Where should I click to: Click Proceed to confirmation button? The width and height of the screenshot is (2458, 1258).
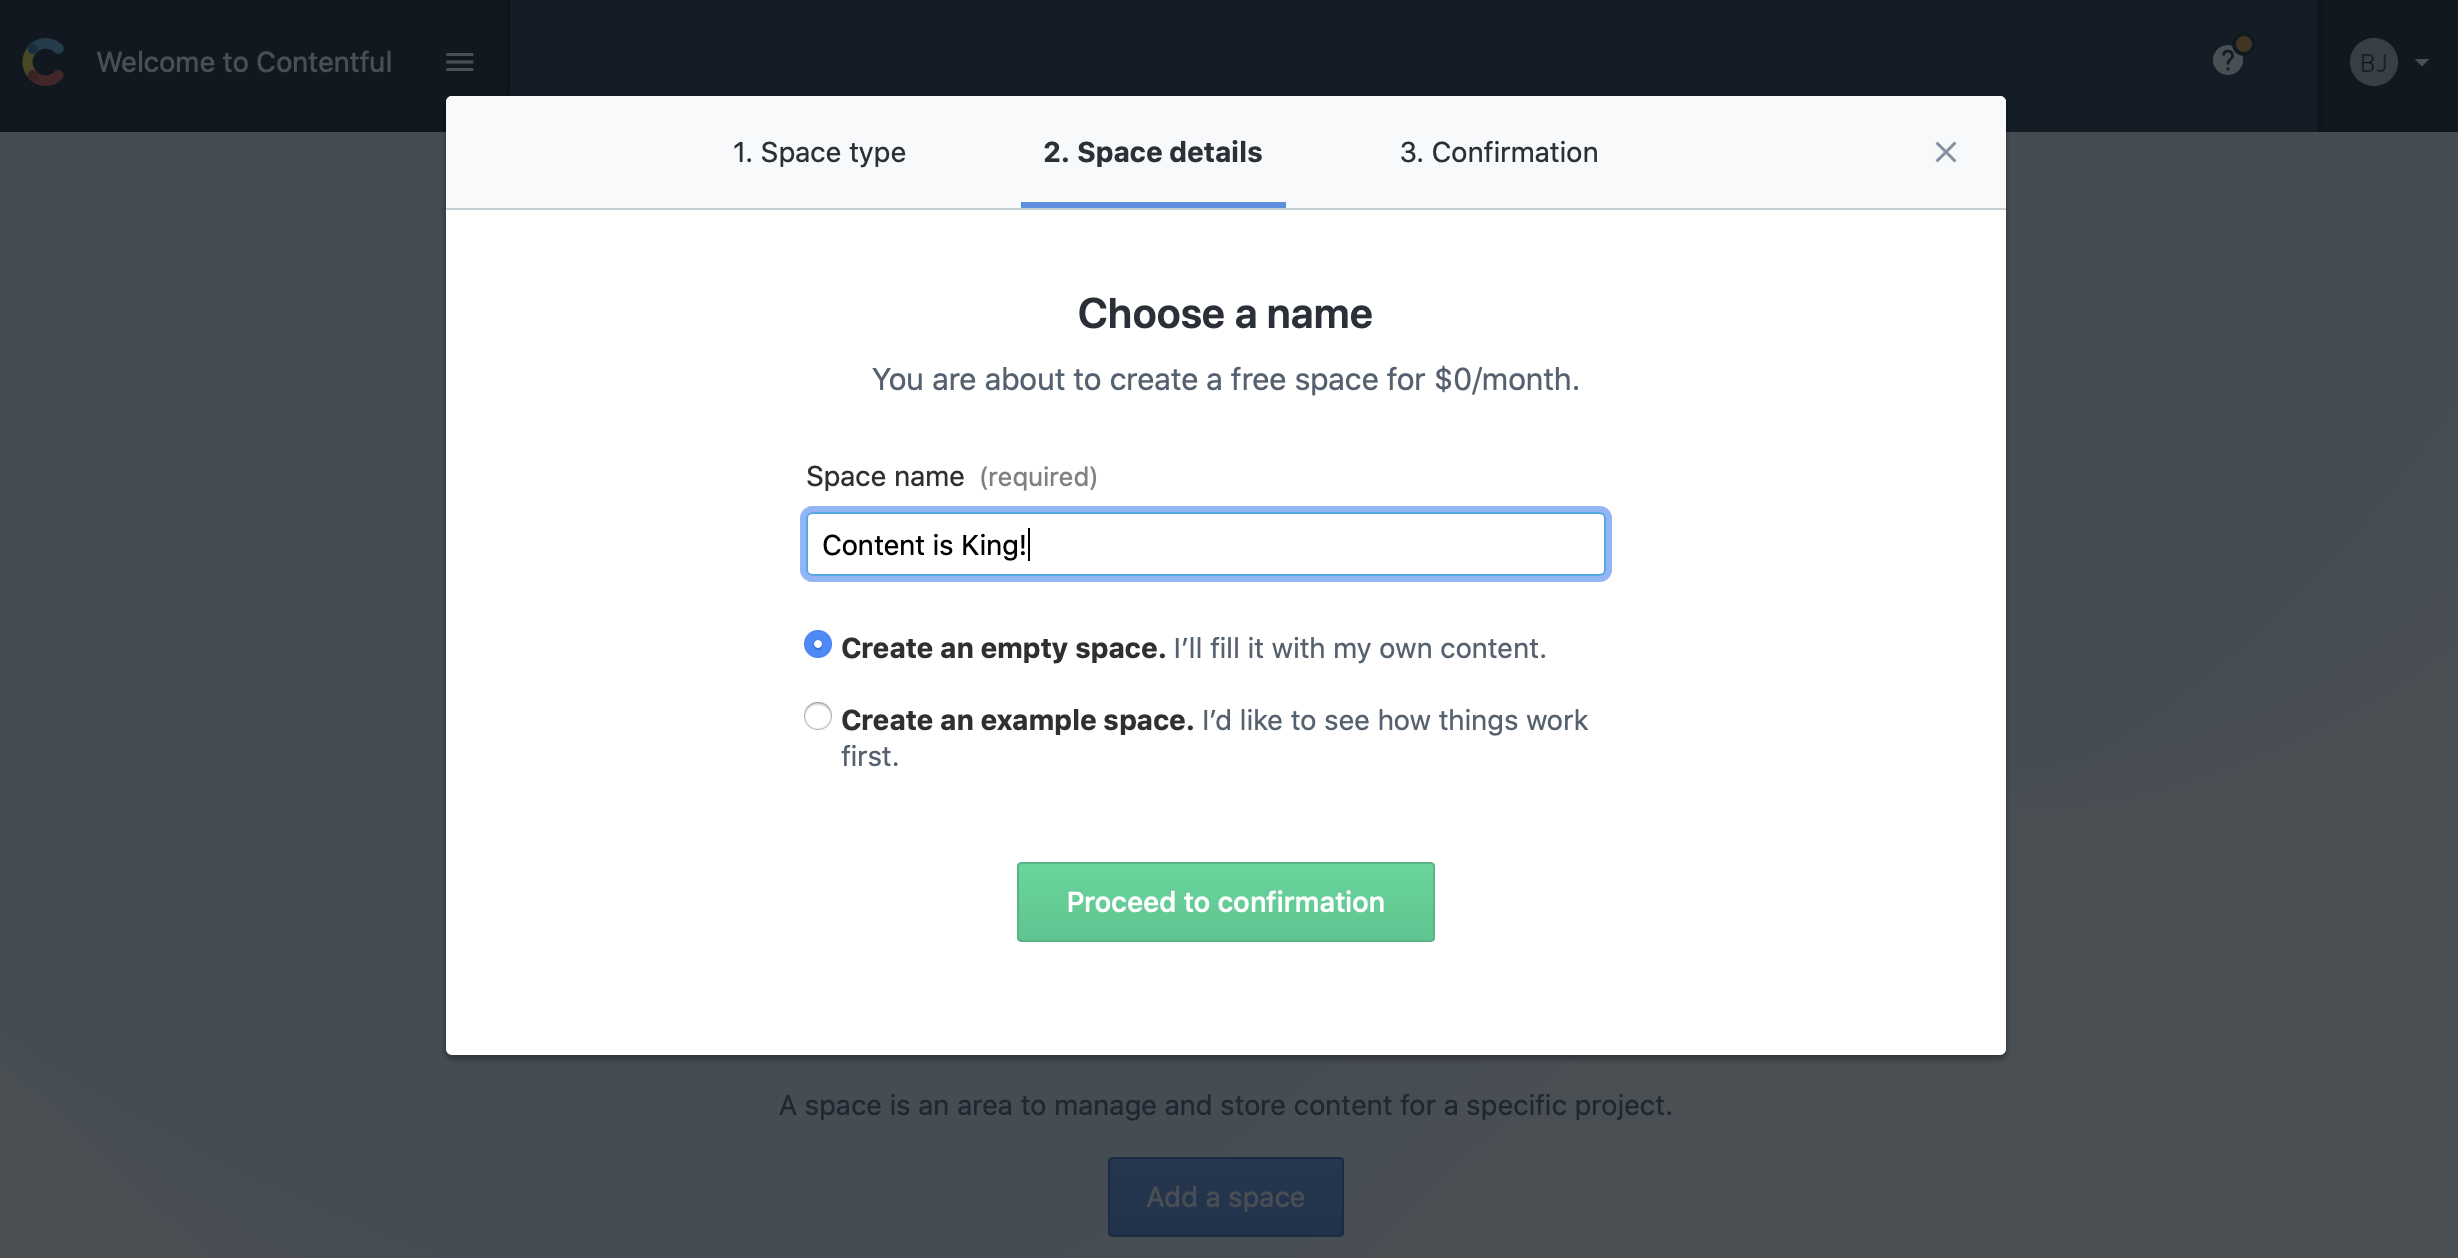[x=1225, y=902]
